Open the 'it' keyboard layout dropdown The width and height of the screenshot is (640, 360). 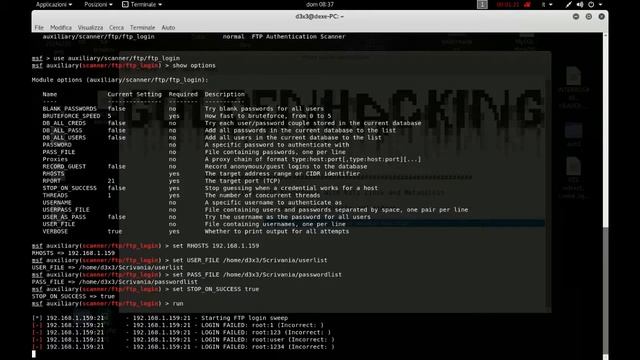point(547,4)
